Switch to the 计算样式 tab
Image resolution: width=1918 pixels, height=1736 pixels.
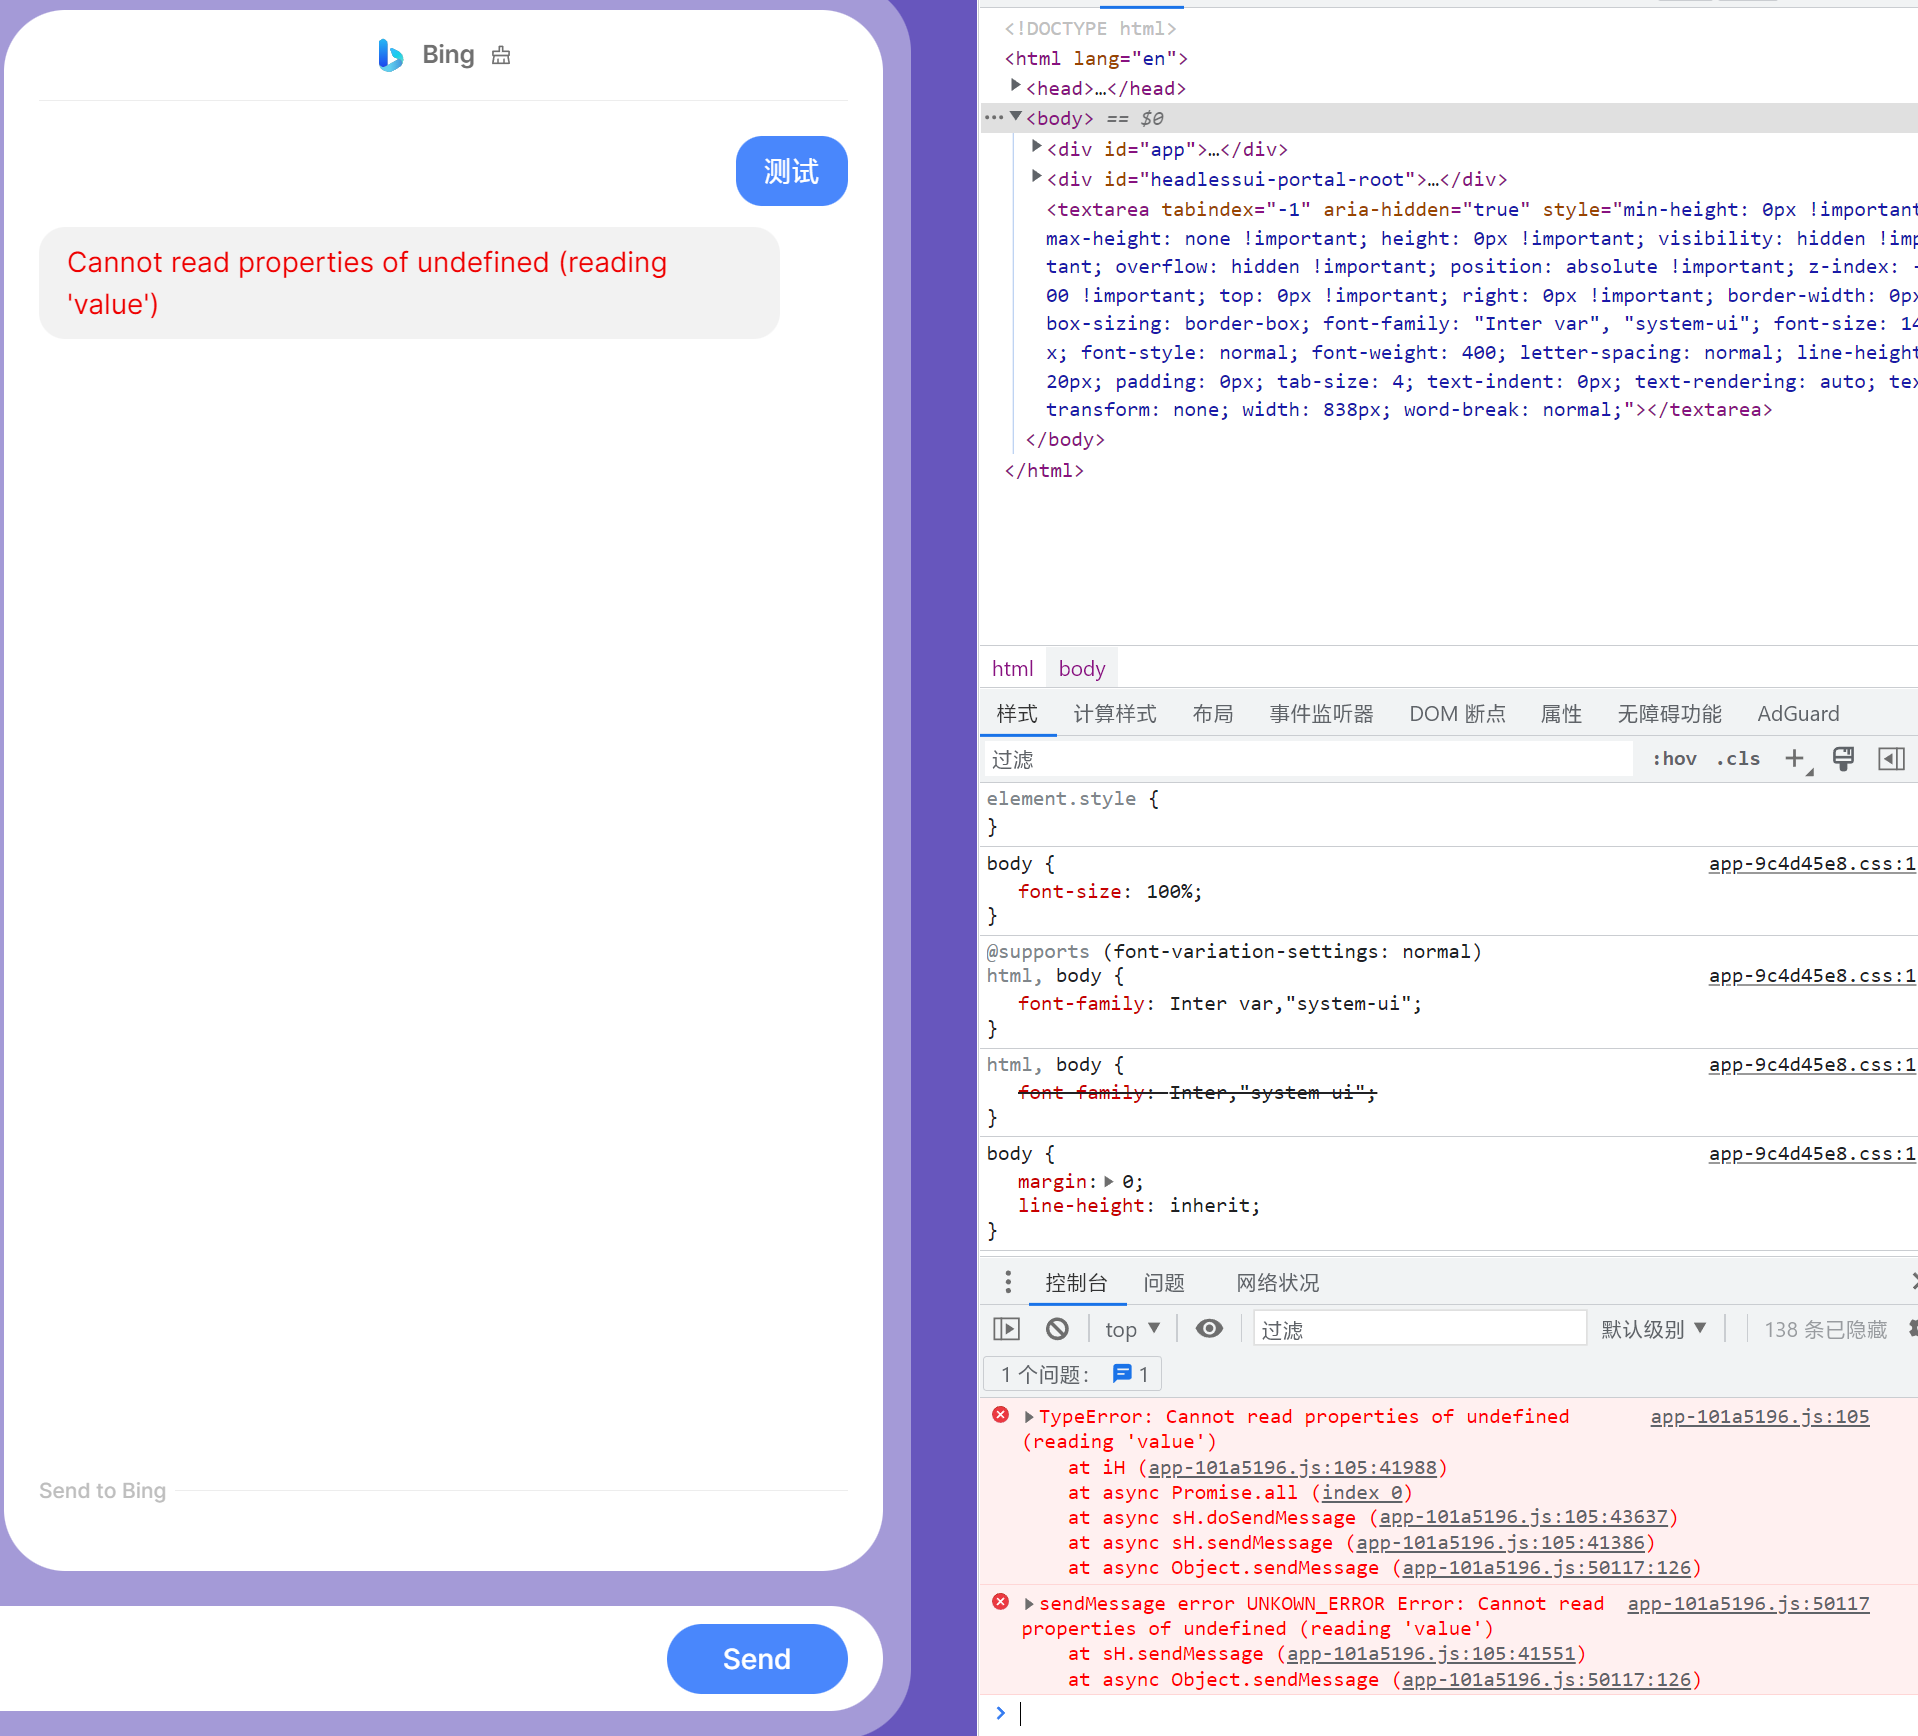(x=1114, y=713)
